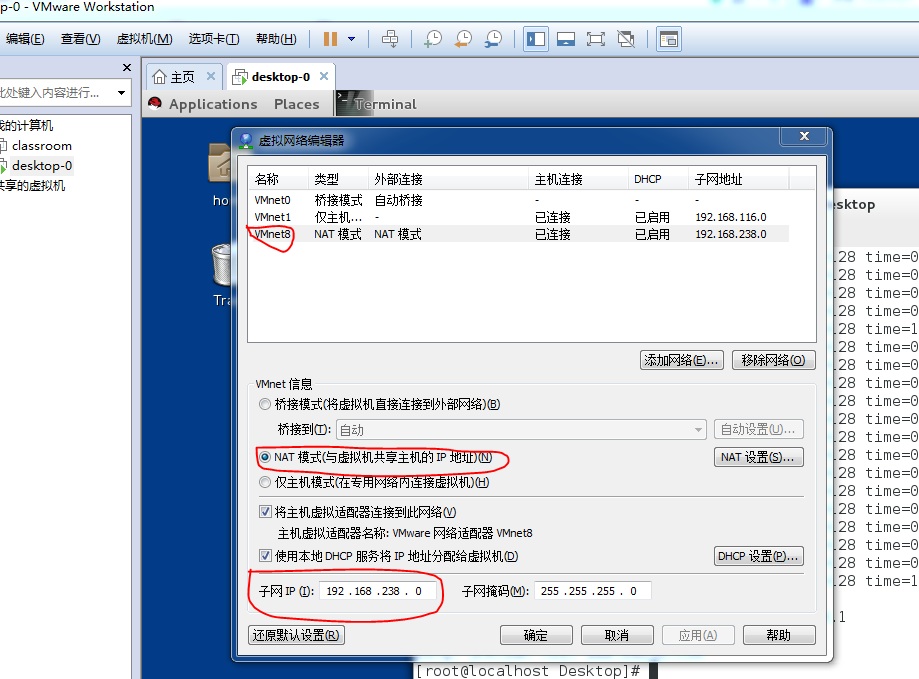Click the library search input field
This screenshot has width=919, height=679.
click(x=56, y=93)
